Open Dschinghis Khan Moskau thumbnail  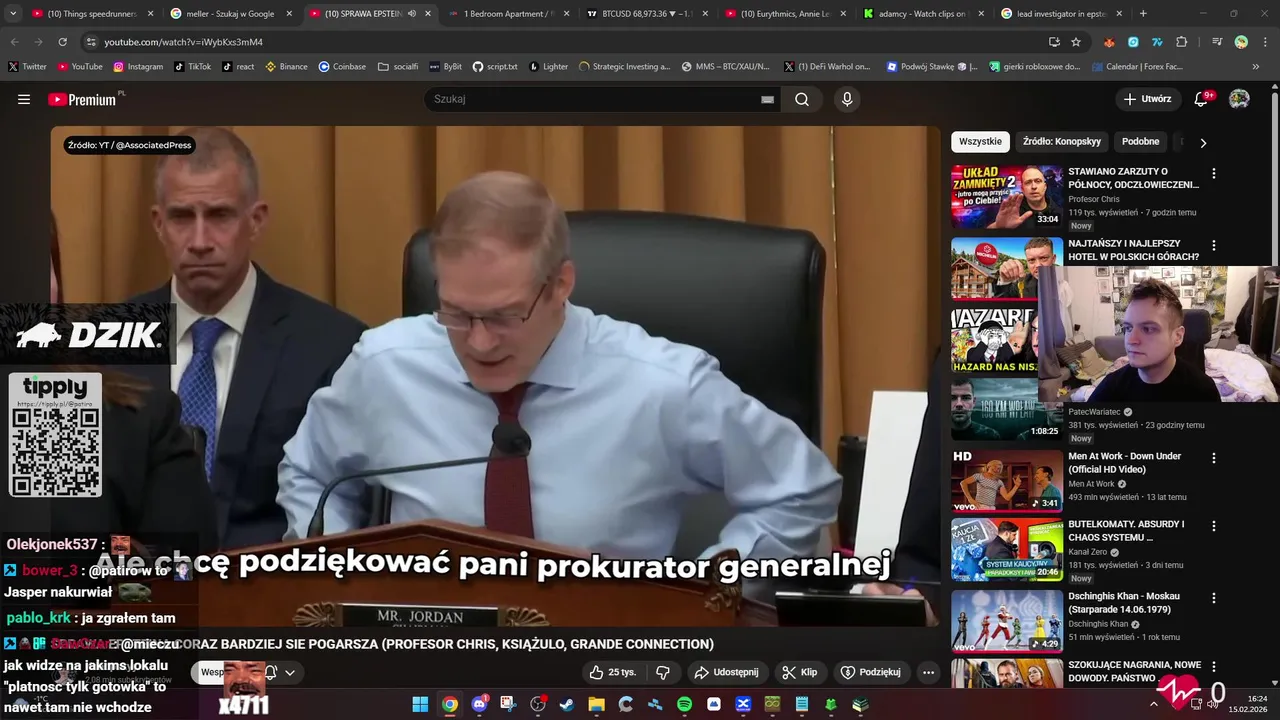[x=1007, y=621]
